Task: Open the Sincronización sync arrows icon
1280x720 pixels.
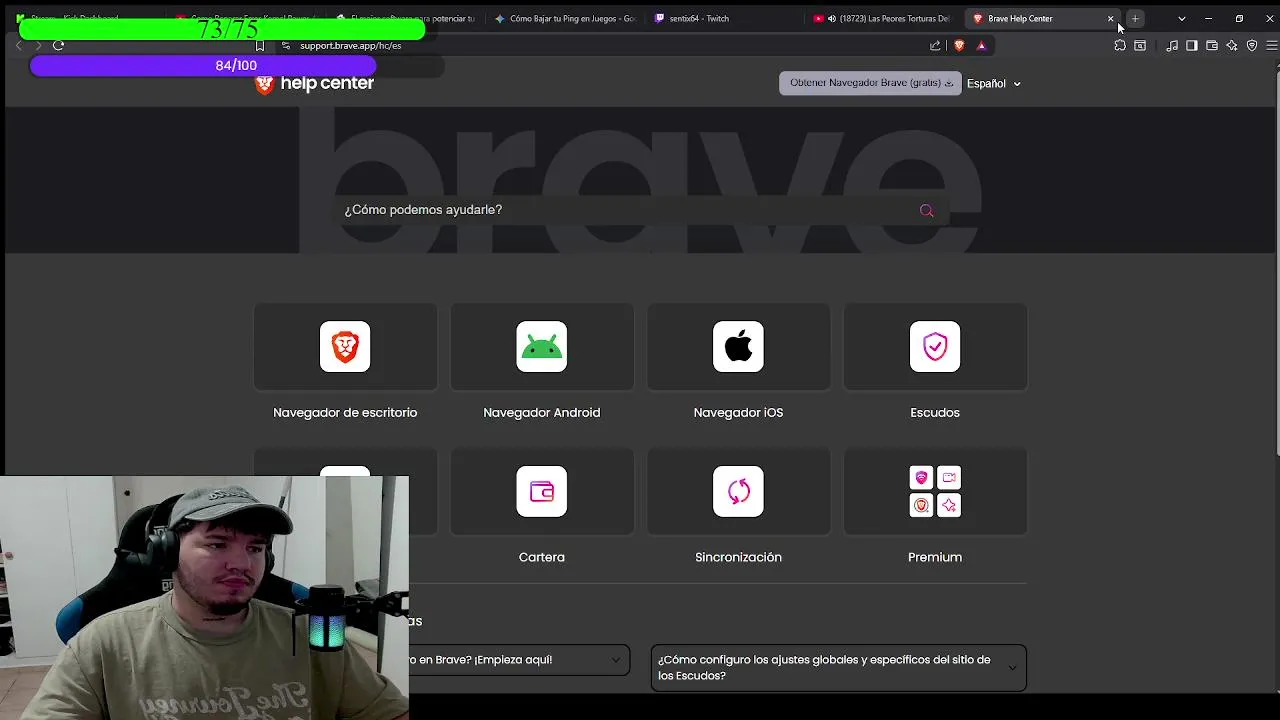Action: pyautogui.click(x=738, y=491)
